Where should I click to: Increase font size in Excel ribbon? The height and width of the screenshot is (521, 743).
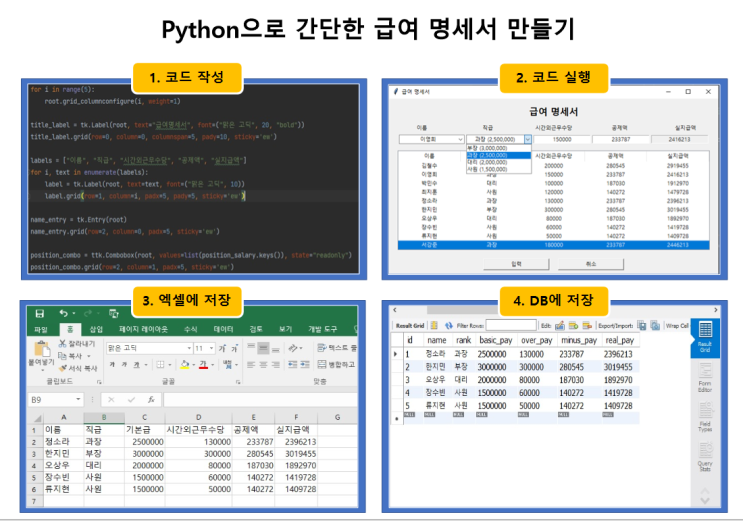coord(222,348)
